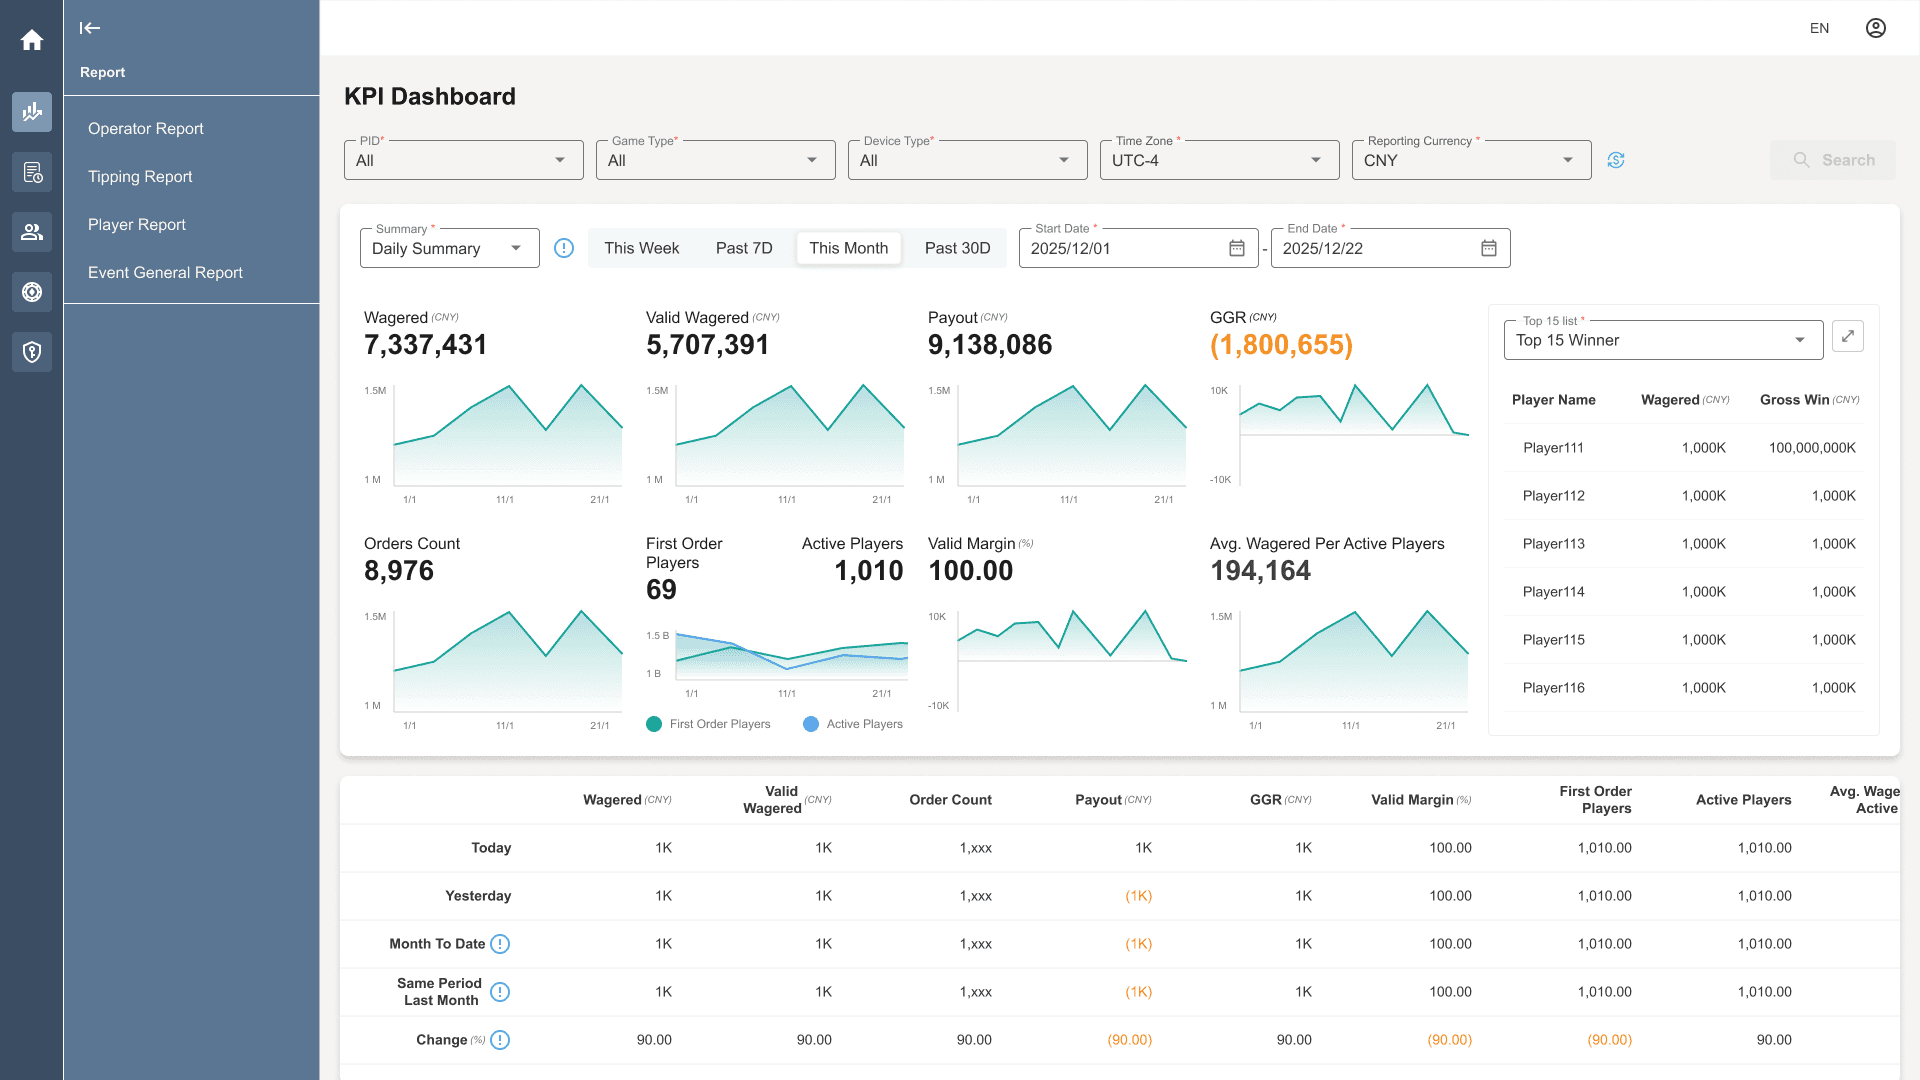Open the End Date calendar picker
The height and width of the screenshot is (1080, 1920).
click(x=1489, y=248)
